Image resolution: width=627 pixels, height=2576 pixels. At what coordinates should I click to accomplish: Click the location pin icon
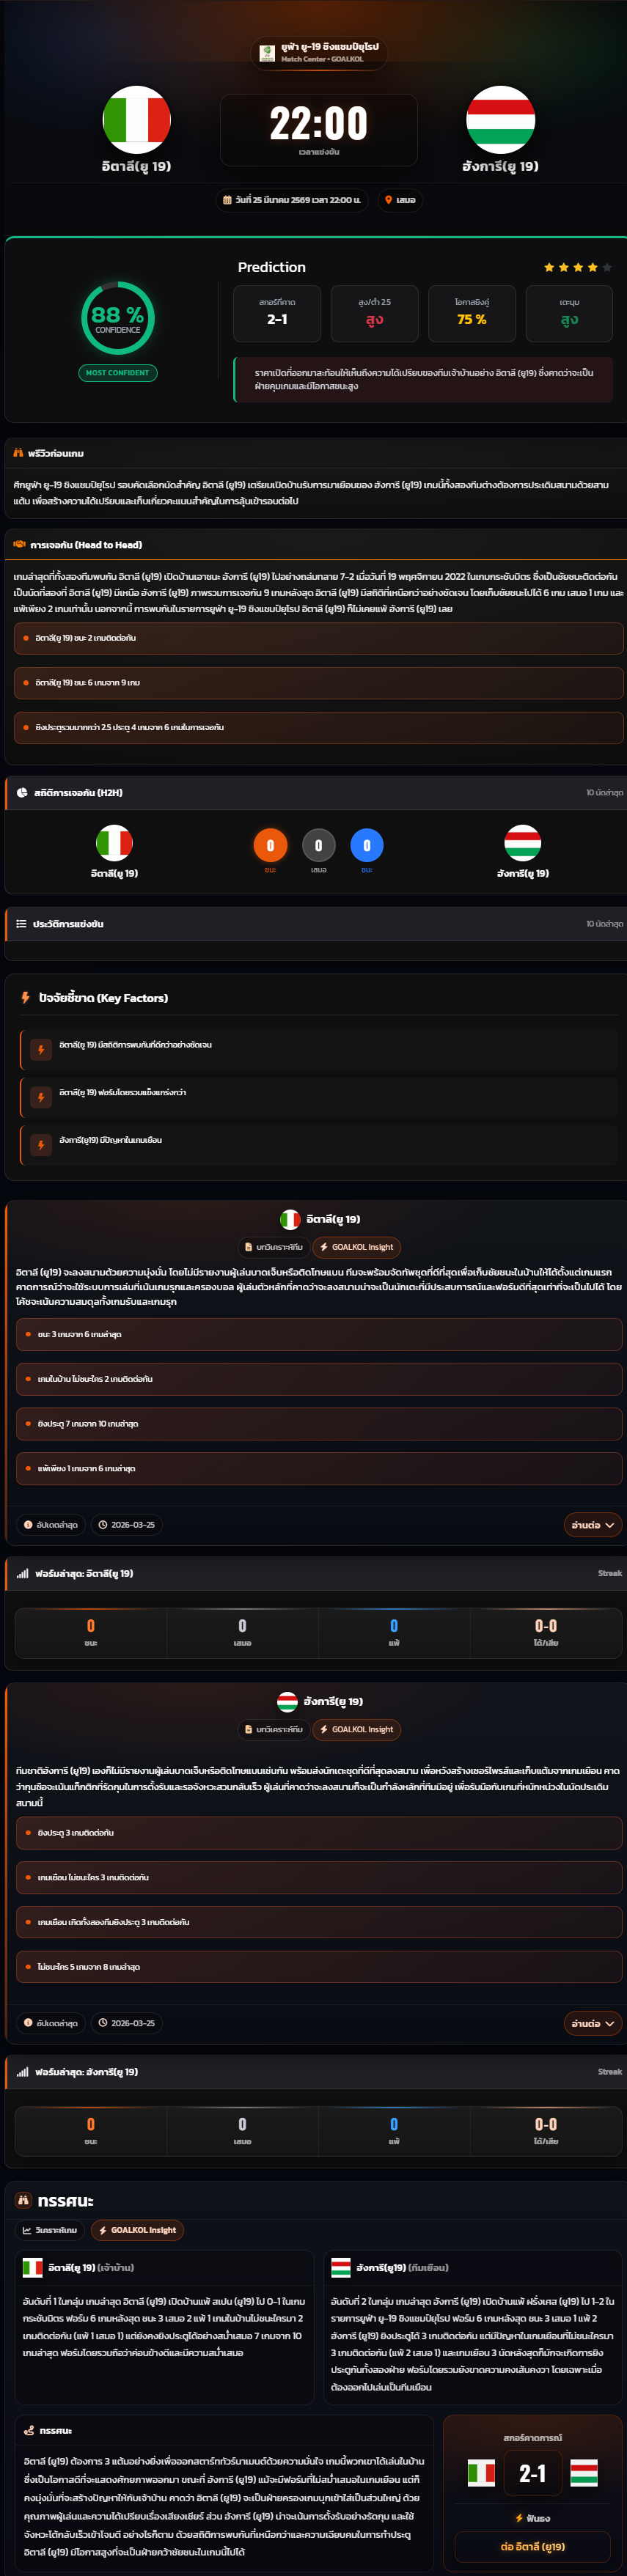[x=388, y=200]
